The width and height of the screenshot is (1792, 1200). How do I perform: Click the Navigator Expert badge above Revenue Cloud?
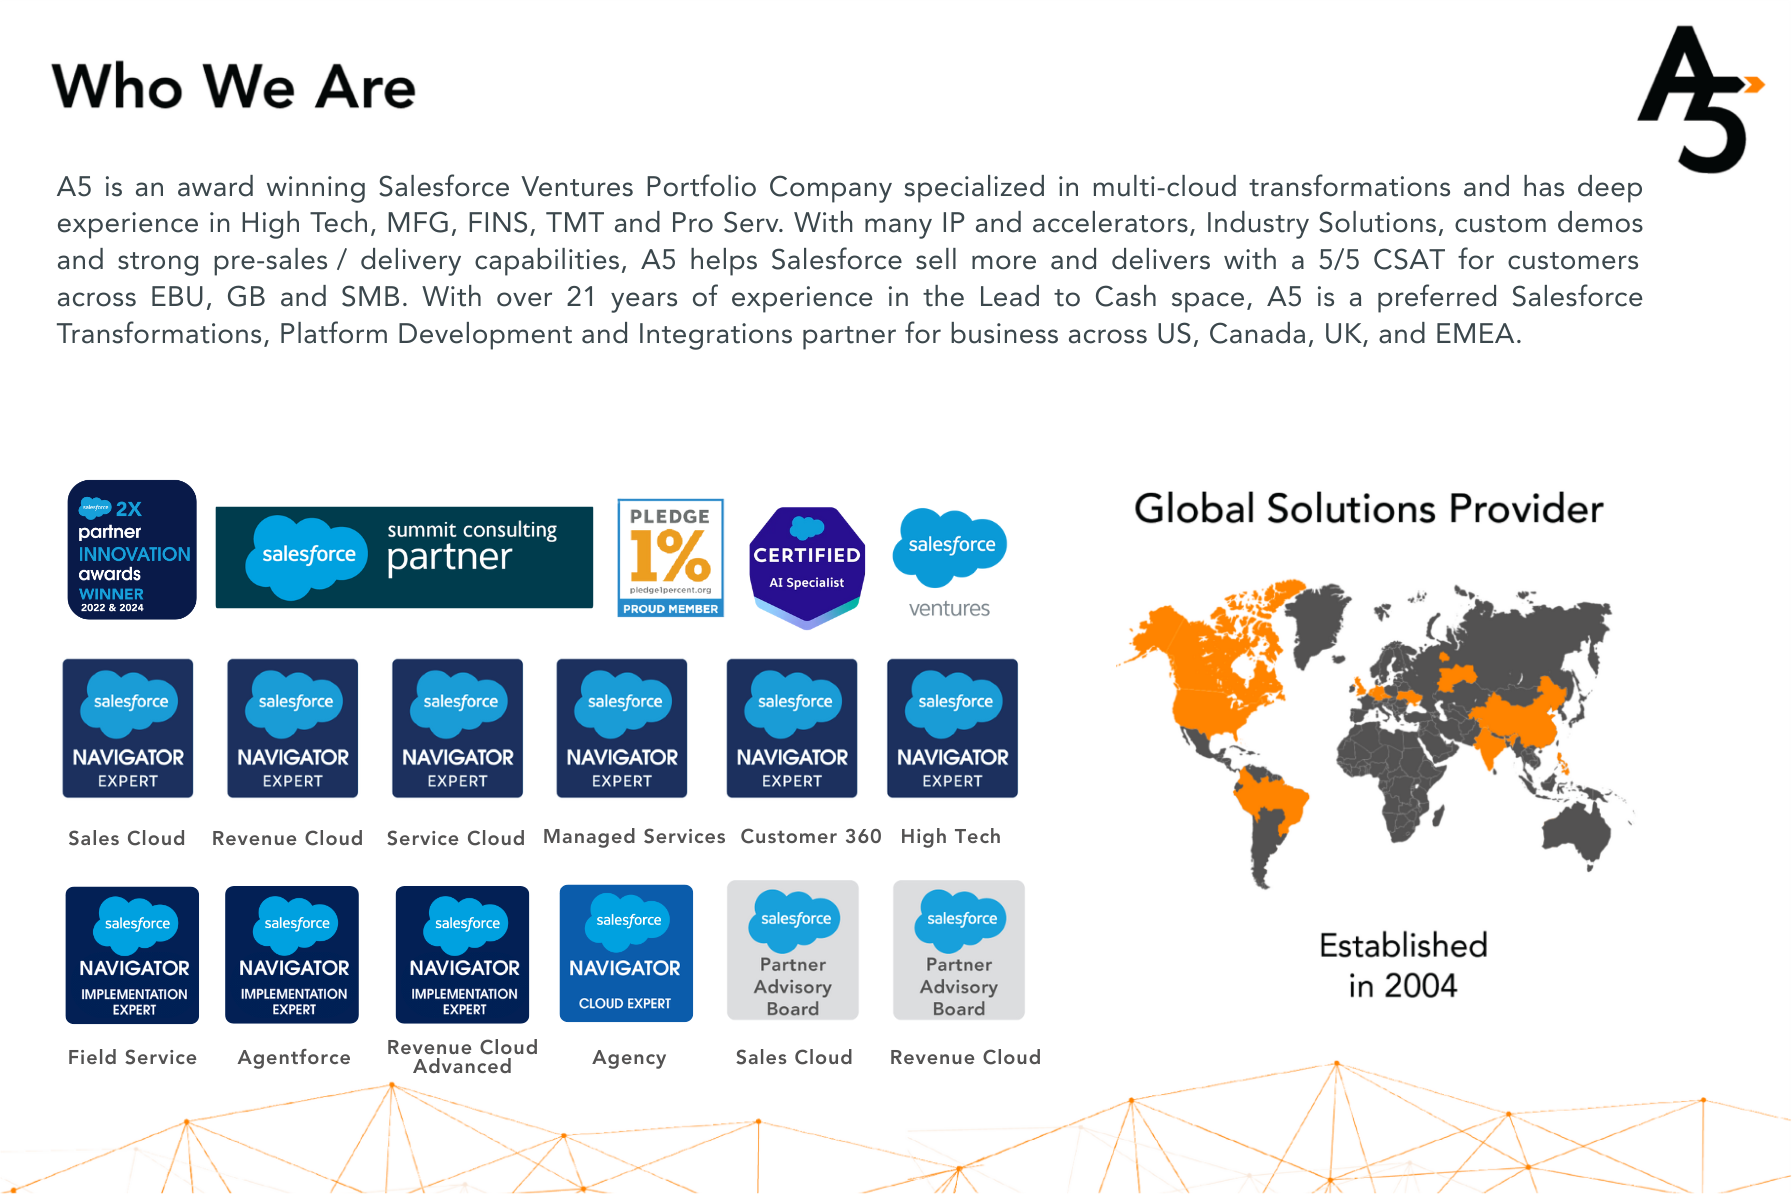(292, 728)
